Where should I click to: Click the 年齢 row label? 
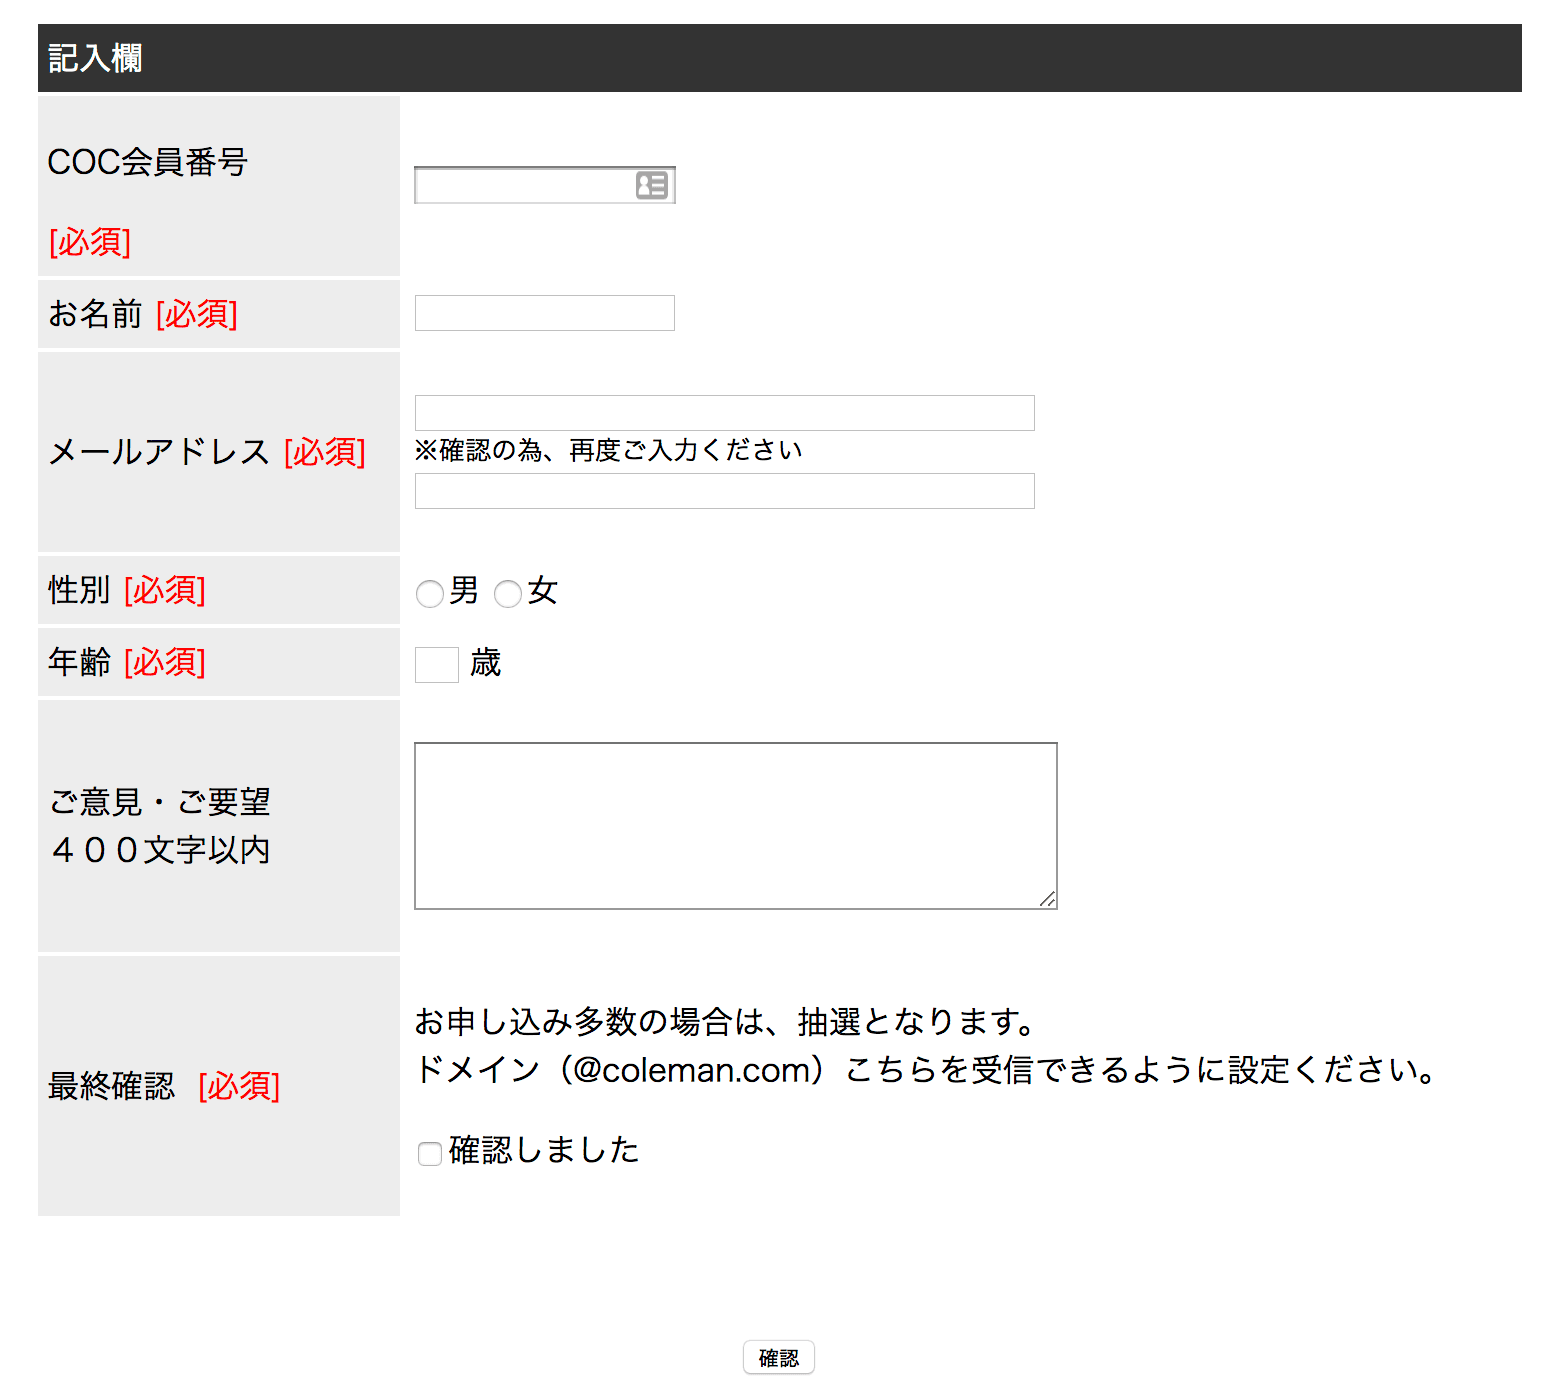(x=79, y=662)
